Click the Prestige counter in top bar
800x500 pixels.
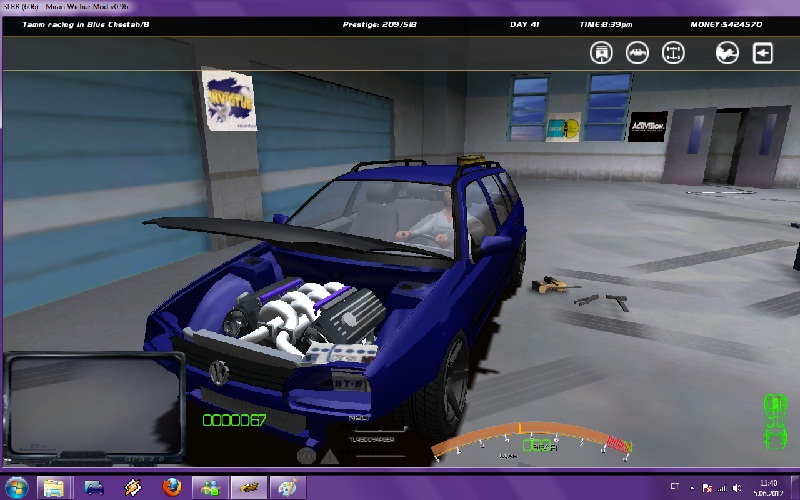pyautogui.click(x=379, y=23)
